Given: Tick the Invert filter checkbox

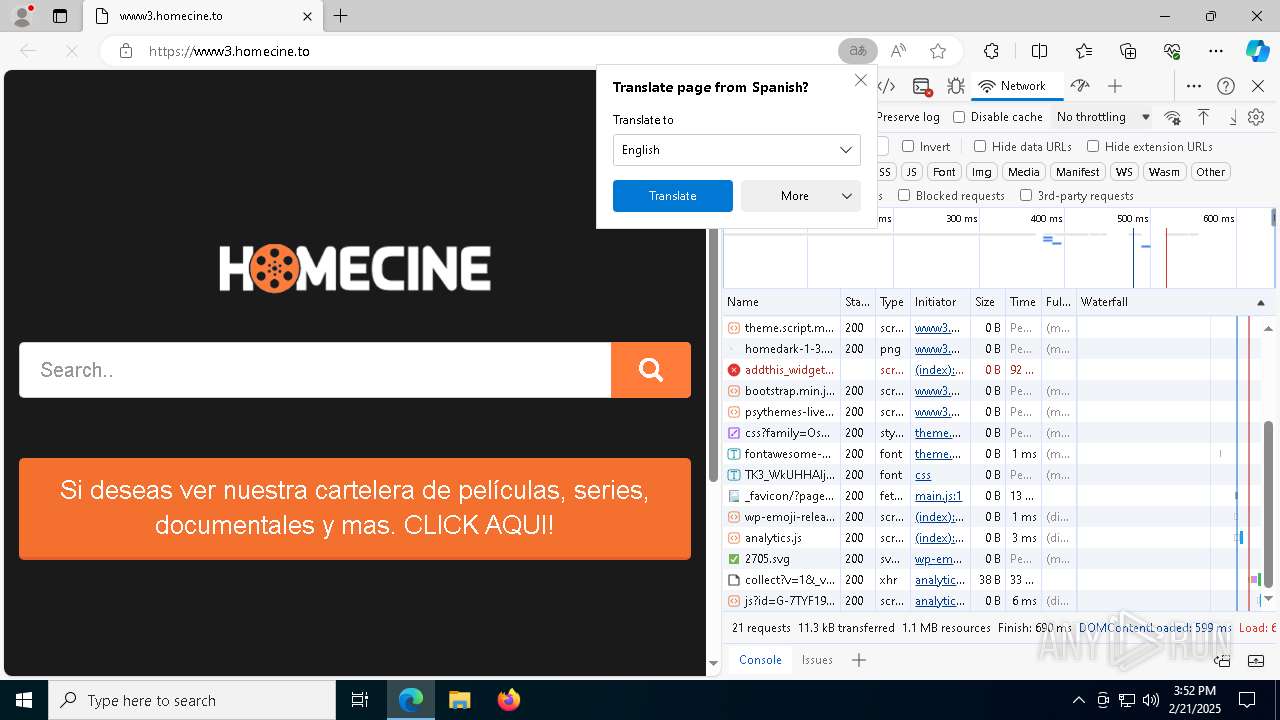Looking at the screenshot, I should pyautogui.click(x=908, y=146).
